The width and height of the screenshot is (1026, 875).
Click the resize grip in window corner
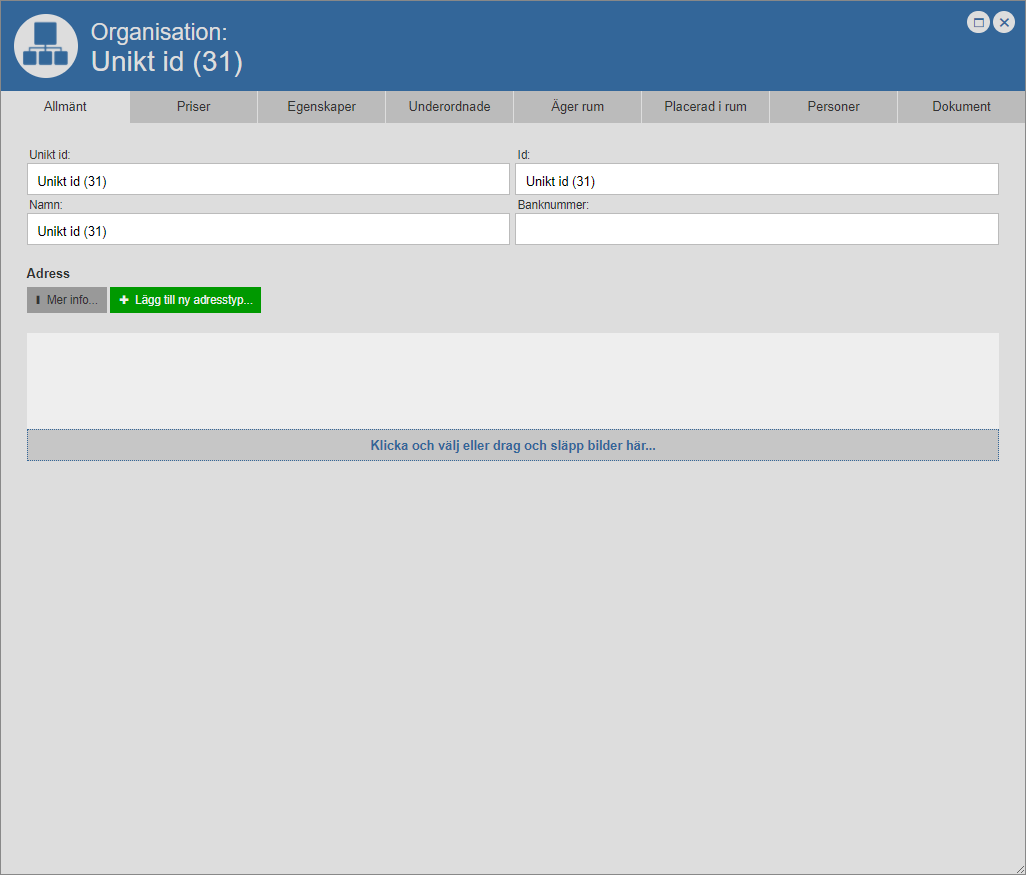pyautogui.click(x=1019, y=868)
